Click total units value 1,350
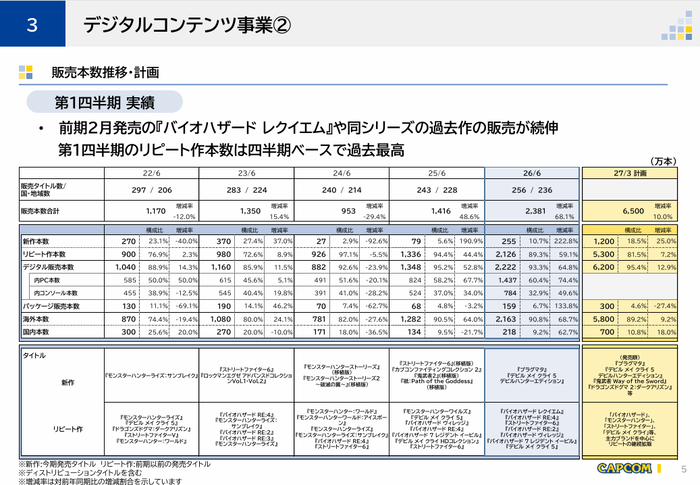 click(250, 211)
